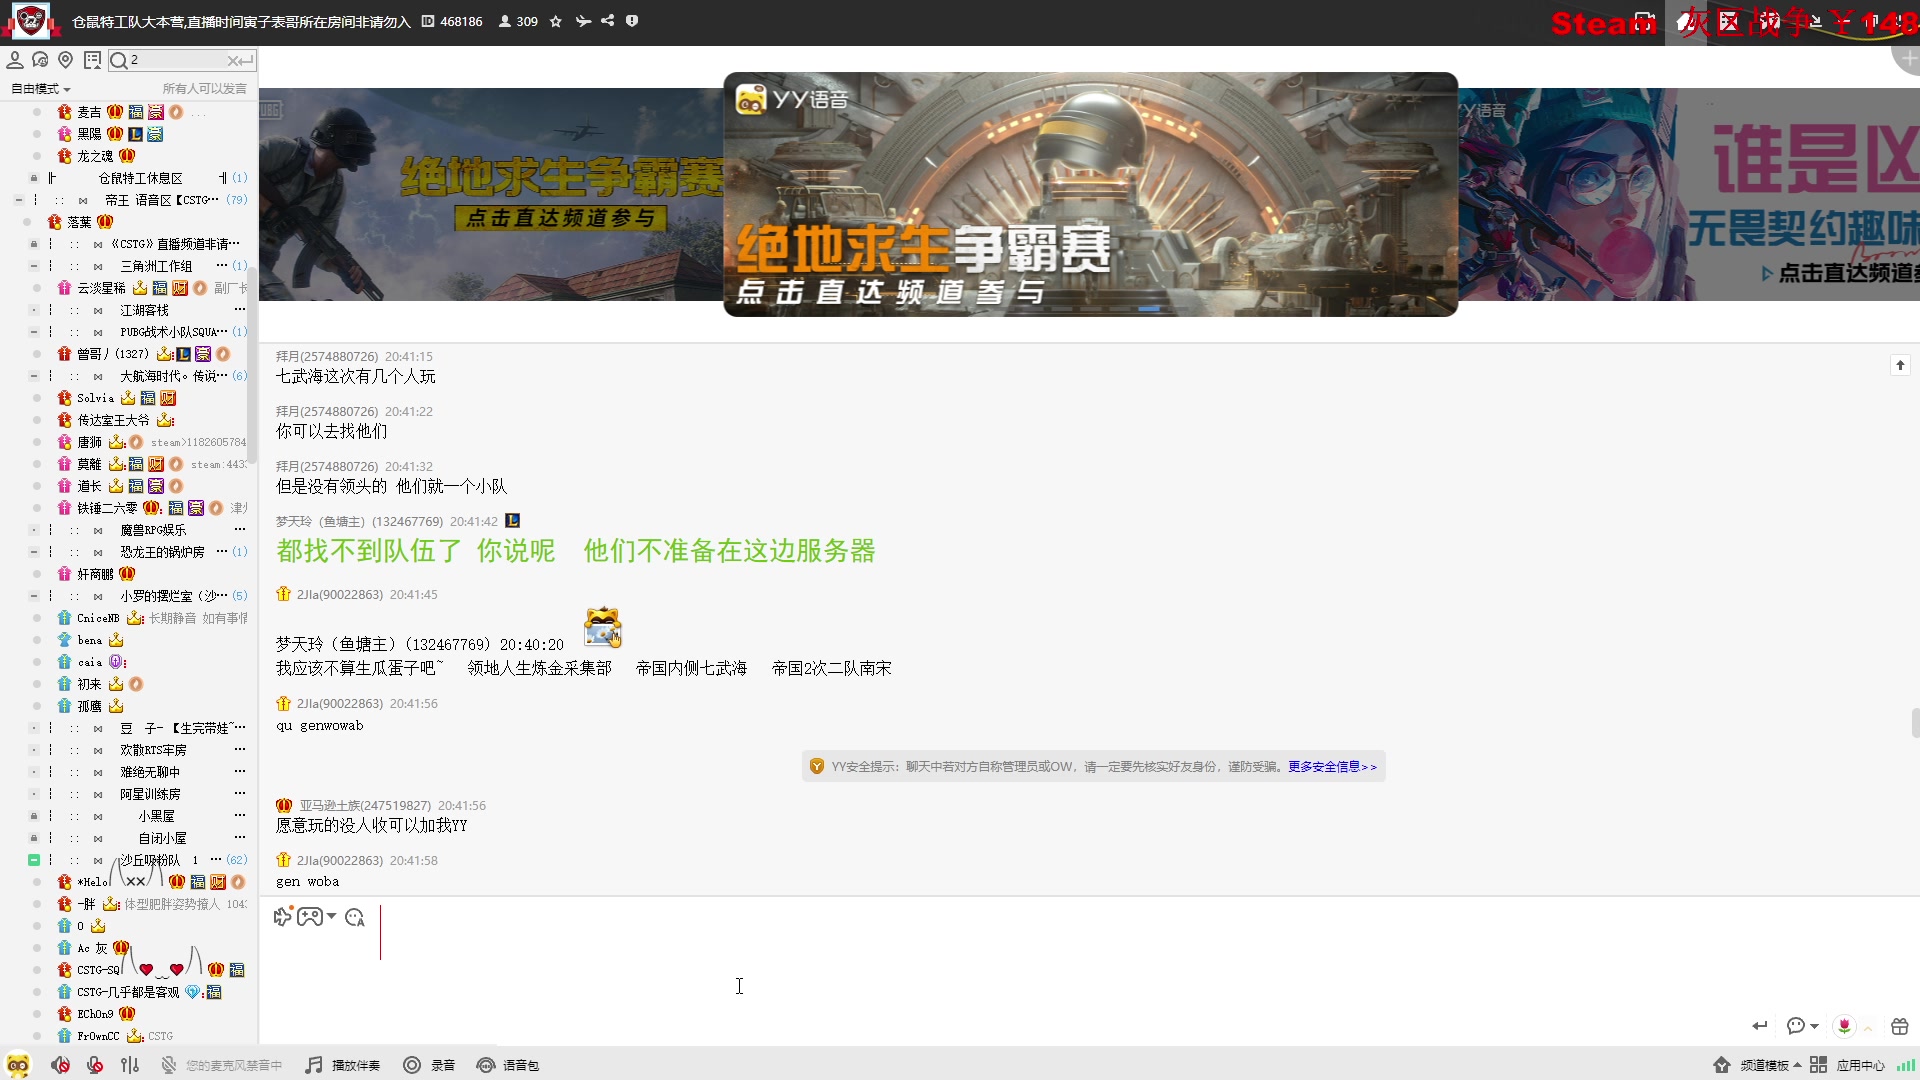Collapse the 沙丘呀粉队 subchannel
Screen dimensions: 1920x1080
(x=34, y=860)
